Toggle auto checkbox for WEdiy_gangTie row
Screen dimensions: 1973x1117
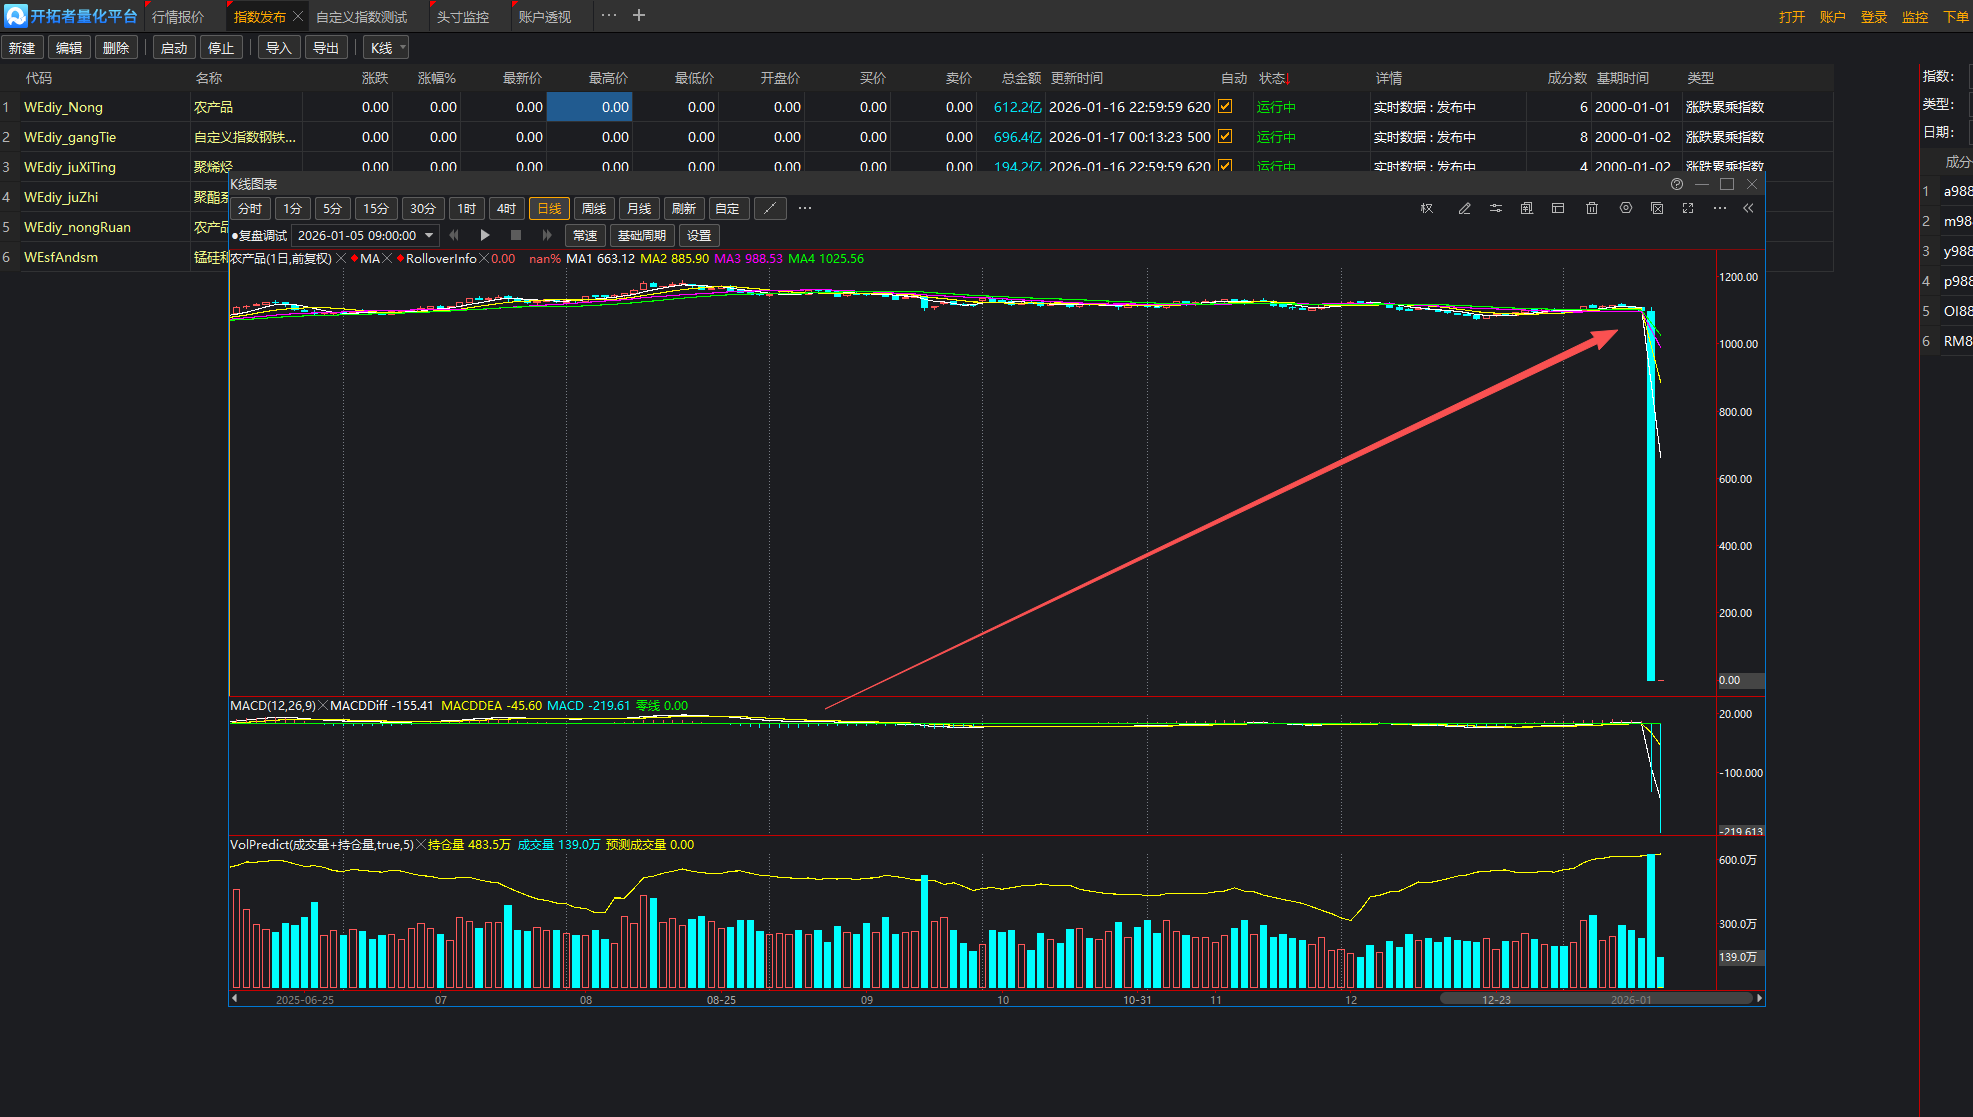1225,136
